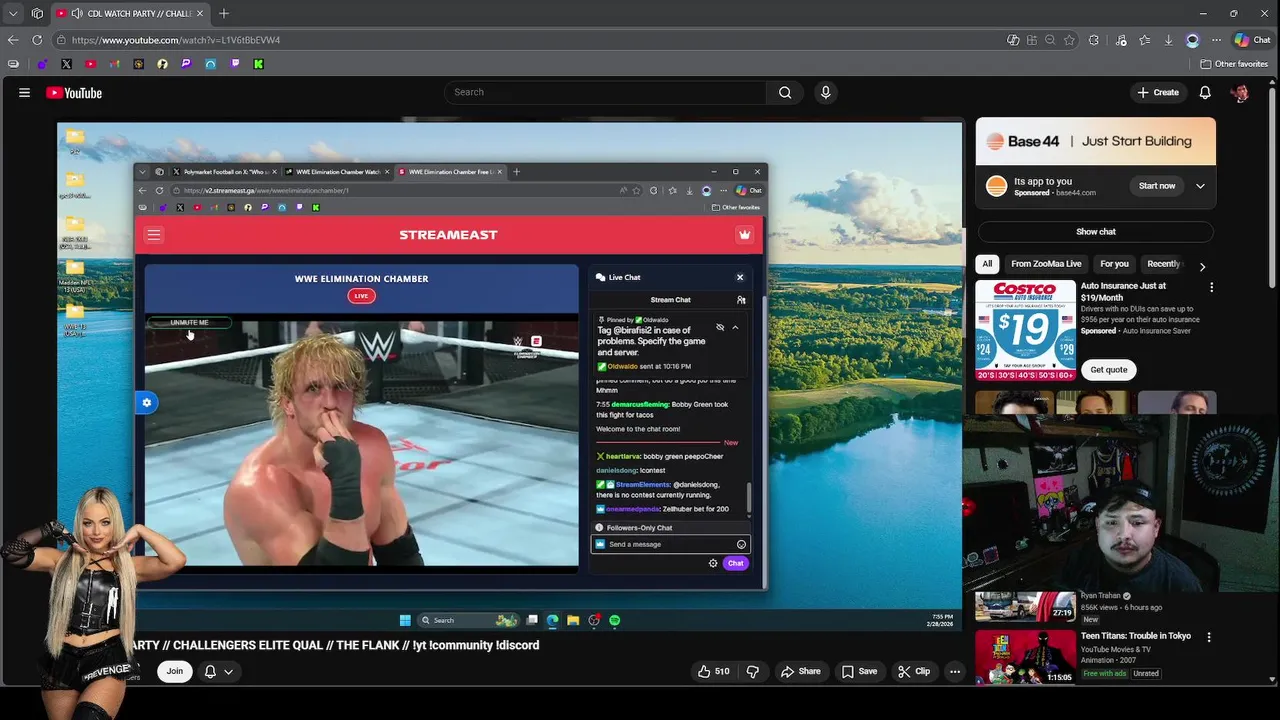Zoom out icon in address bar
The width and height of the screenshot is (1280, 720).
1050,40
